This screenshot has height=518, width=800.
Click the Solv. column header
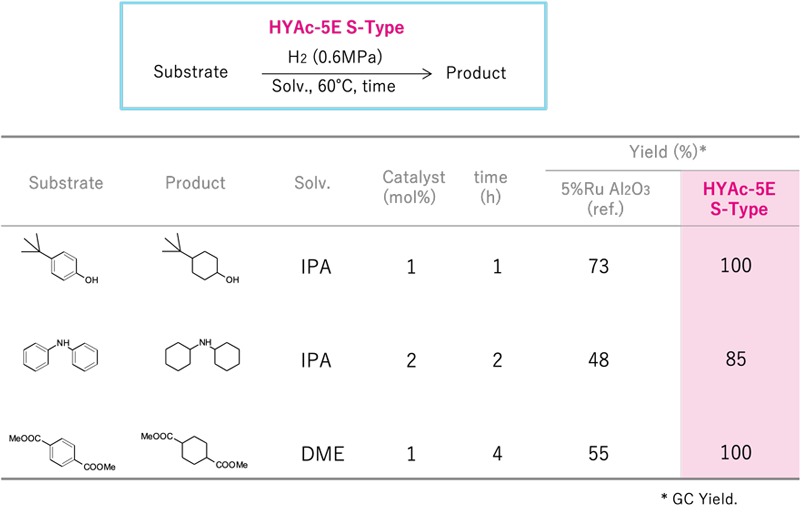click(312, 183)
